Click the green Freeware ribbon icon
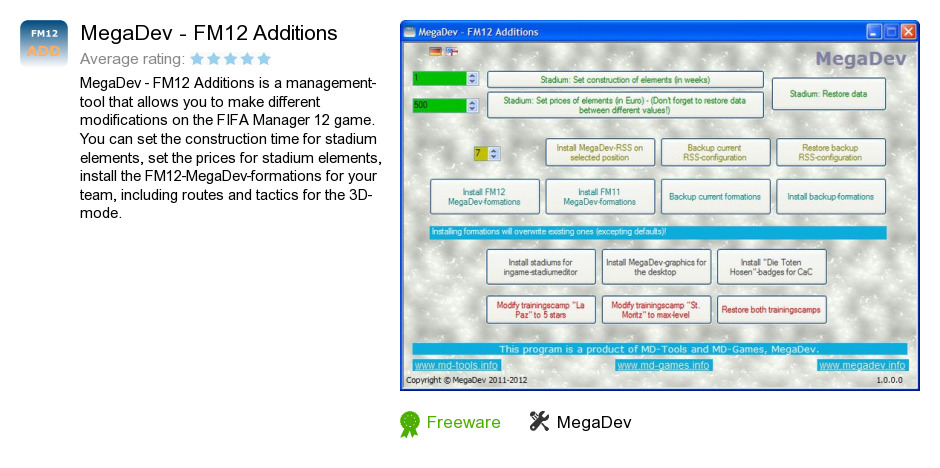The height and width of the screenshot is (468, 940). coord(409,424)
